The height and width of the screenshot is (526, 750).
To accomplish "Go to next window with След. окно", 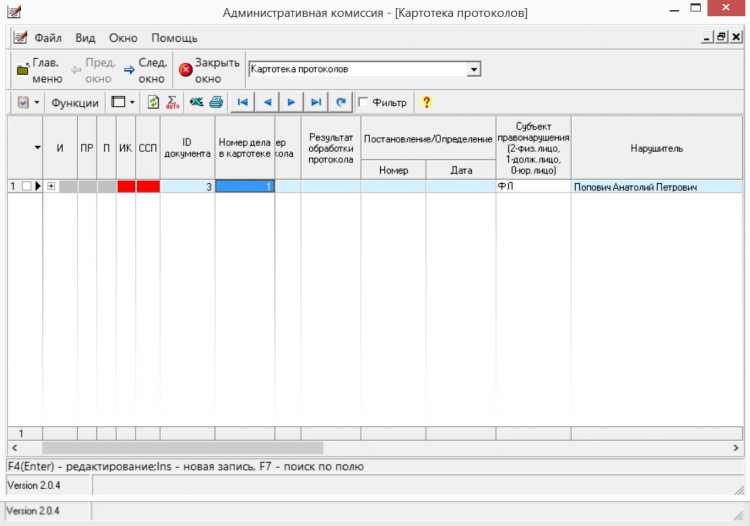I will (x=145, y=70).
